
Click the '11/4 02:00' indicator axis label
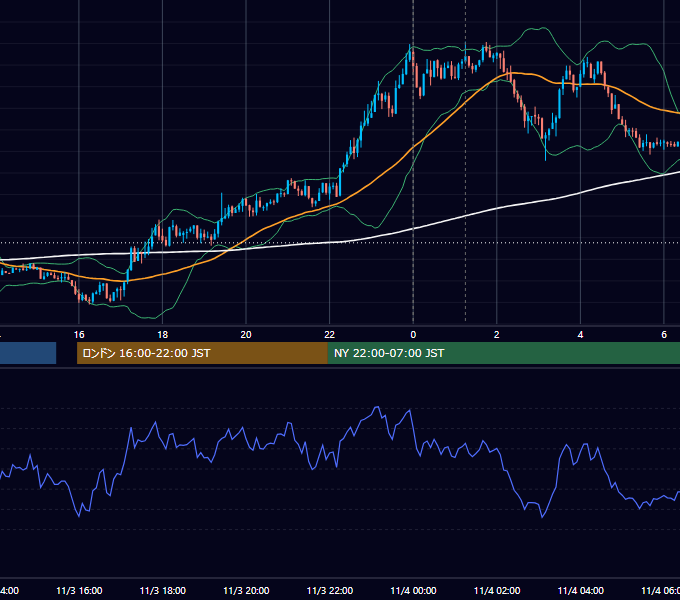click(497, 590)
